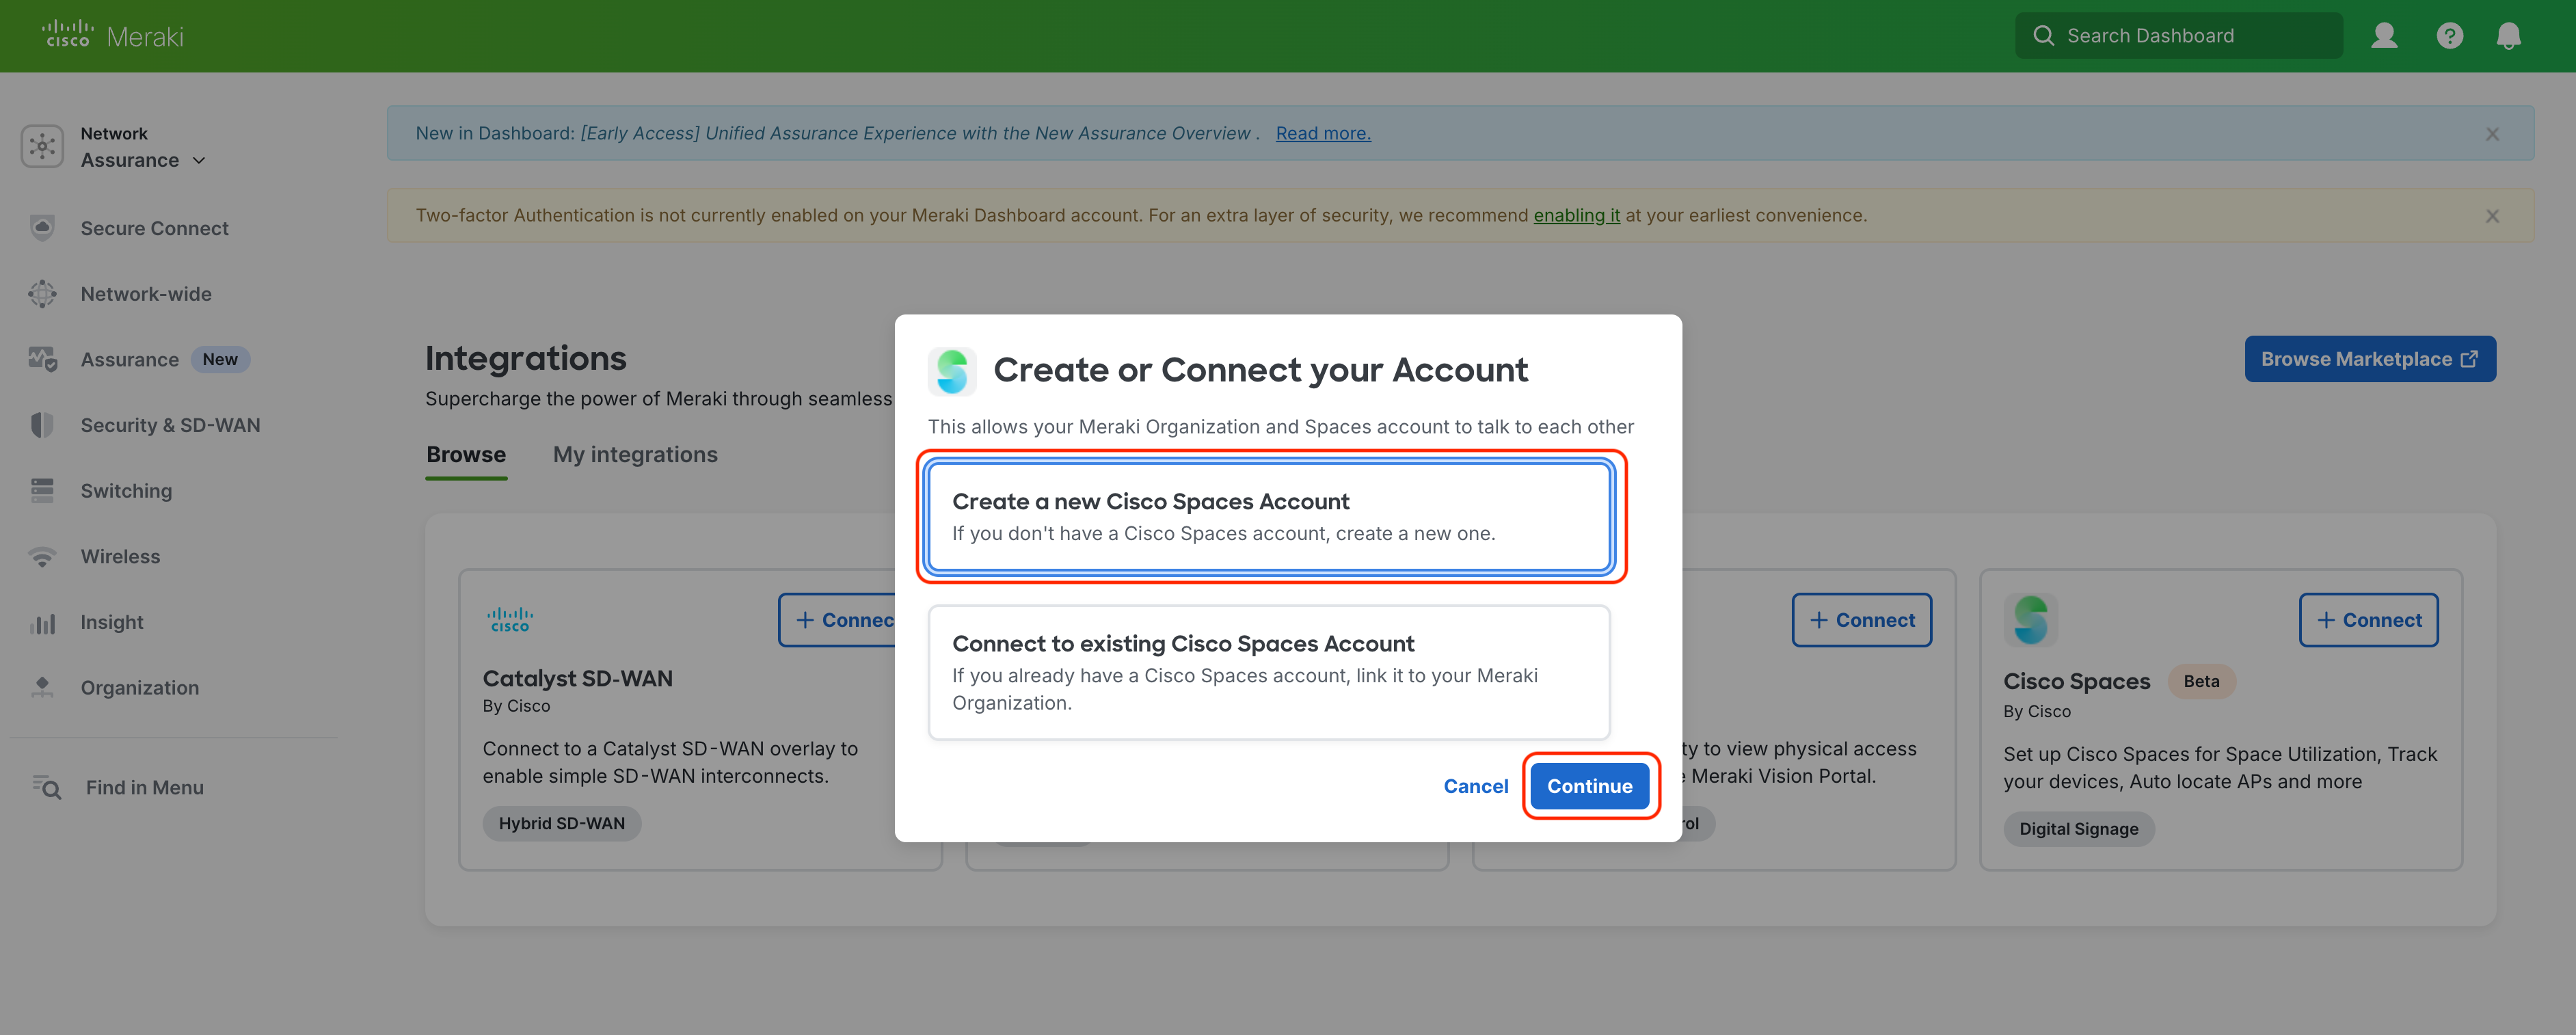Image resolution: width=2576 pixels, height=1035 pixels.
Task: Click Browse Marketplace button
Action: click(2369, 359)
